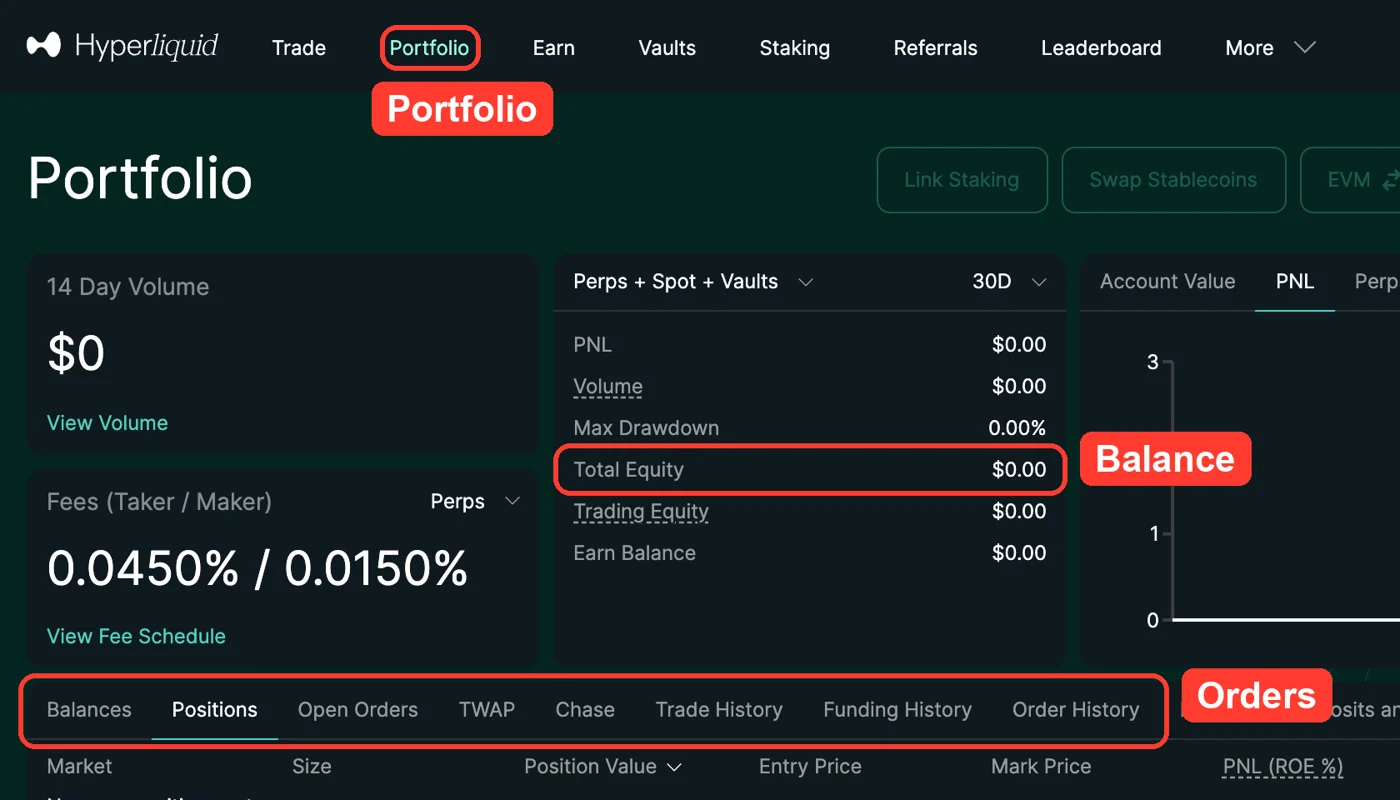The width and height of the screenshot is (1400, 800).
Task: Click the Total Equity label
Action: click(628, 470)
